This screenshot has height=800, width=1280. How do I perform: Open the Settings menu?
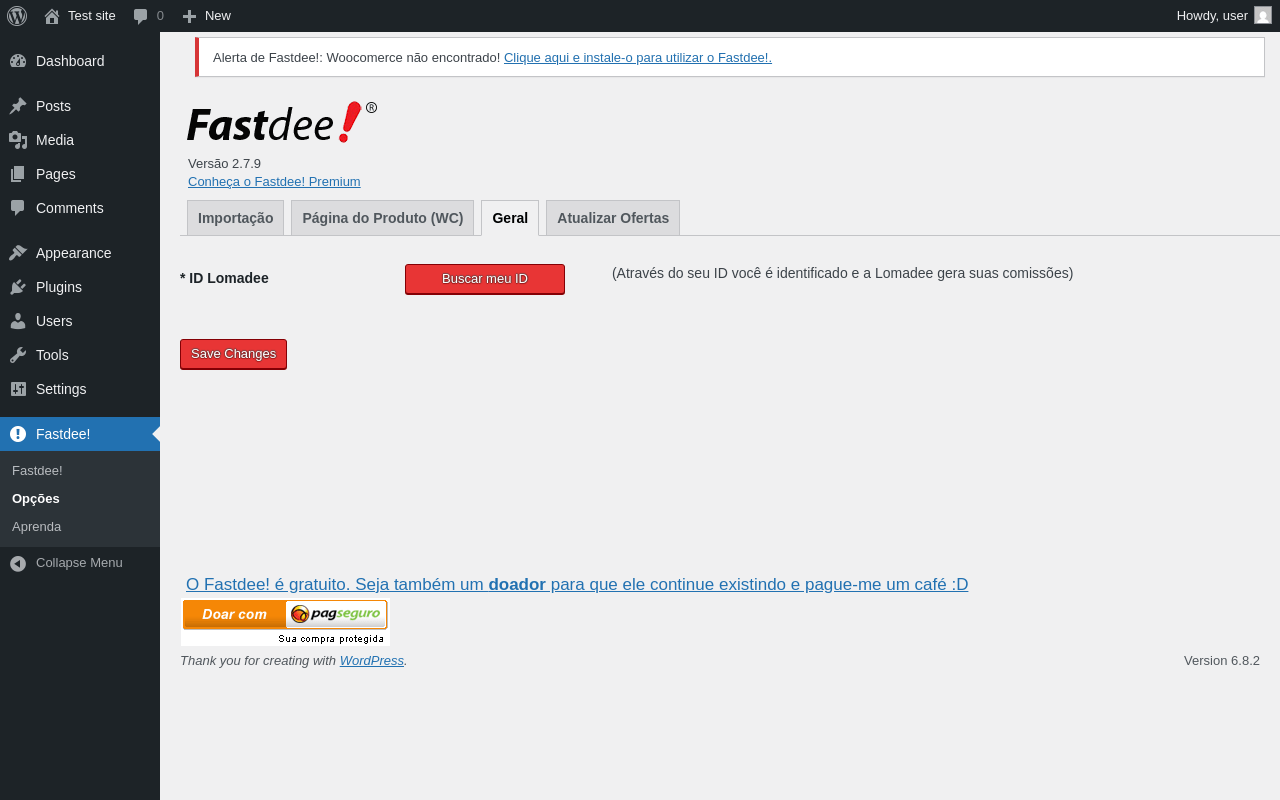coord(80,389)
